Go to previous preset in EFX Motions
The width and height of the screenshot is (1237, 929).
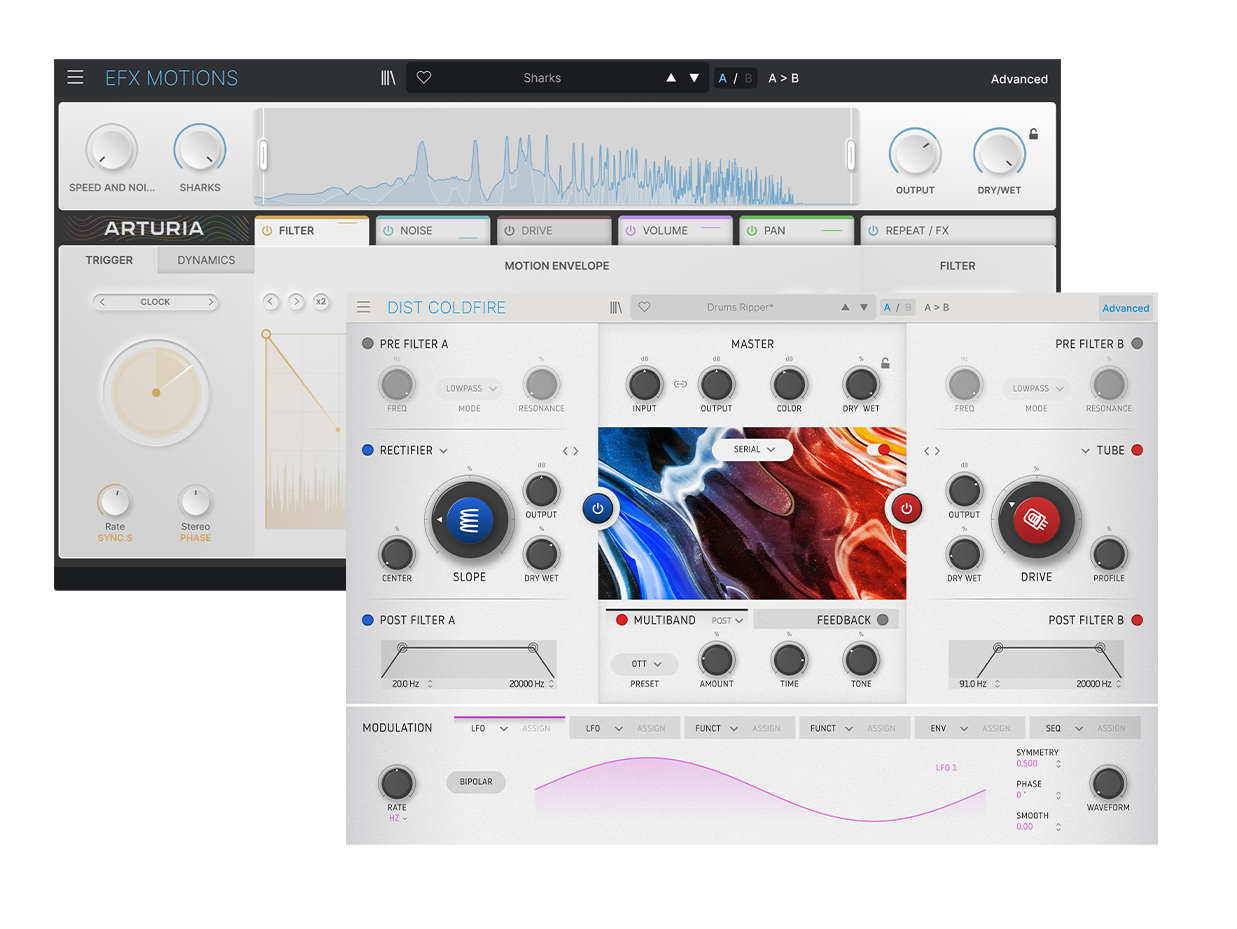tap(671, 78)
